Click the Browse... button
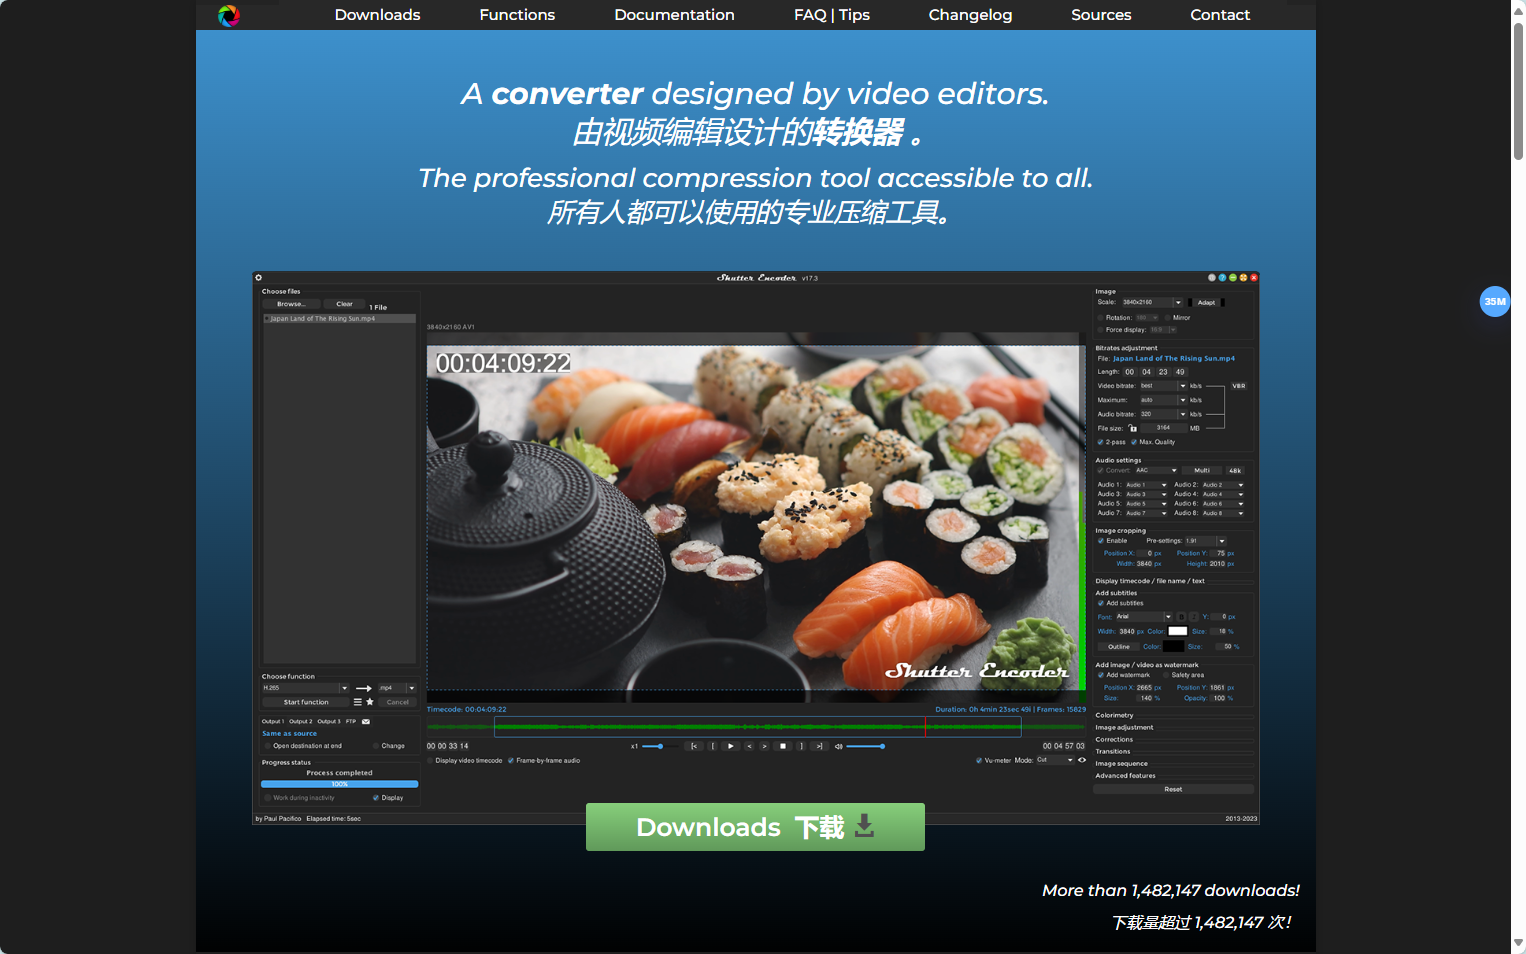 (x=291, y=304)
